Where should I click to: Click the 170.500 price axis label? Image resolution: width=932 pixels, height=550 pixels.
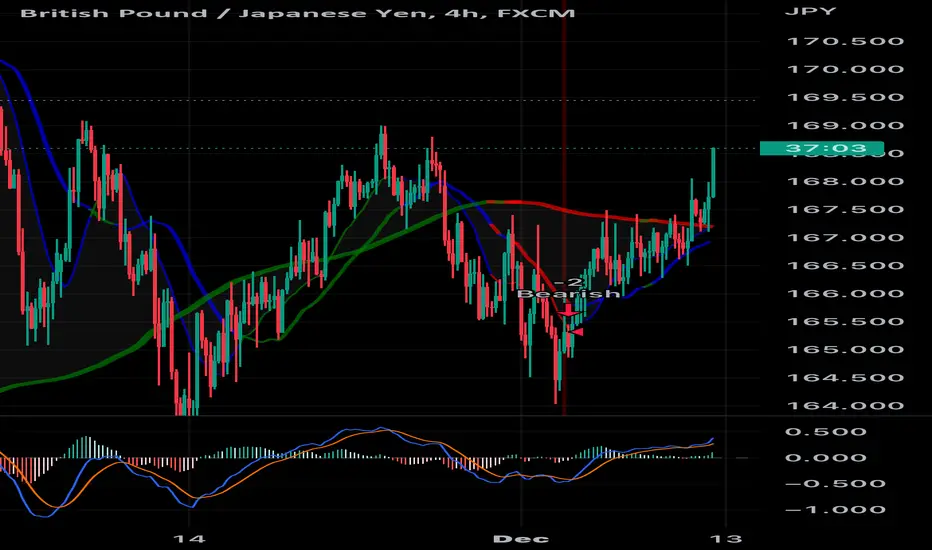pos(845,41)
